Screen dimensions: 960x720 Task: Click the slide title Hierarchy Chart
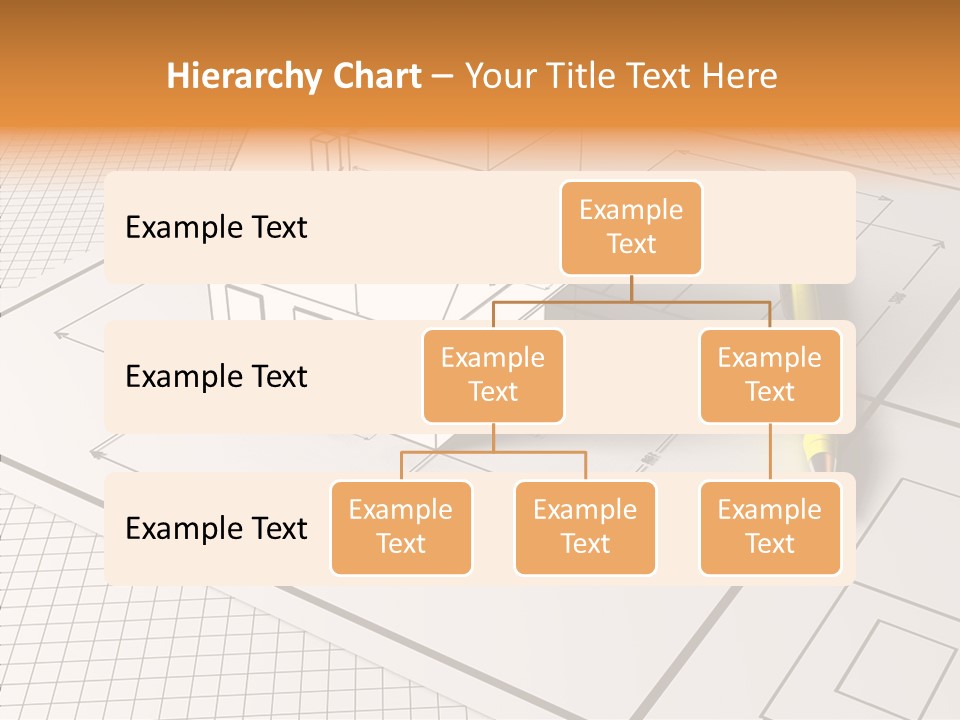click(x=294, y=75)
